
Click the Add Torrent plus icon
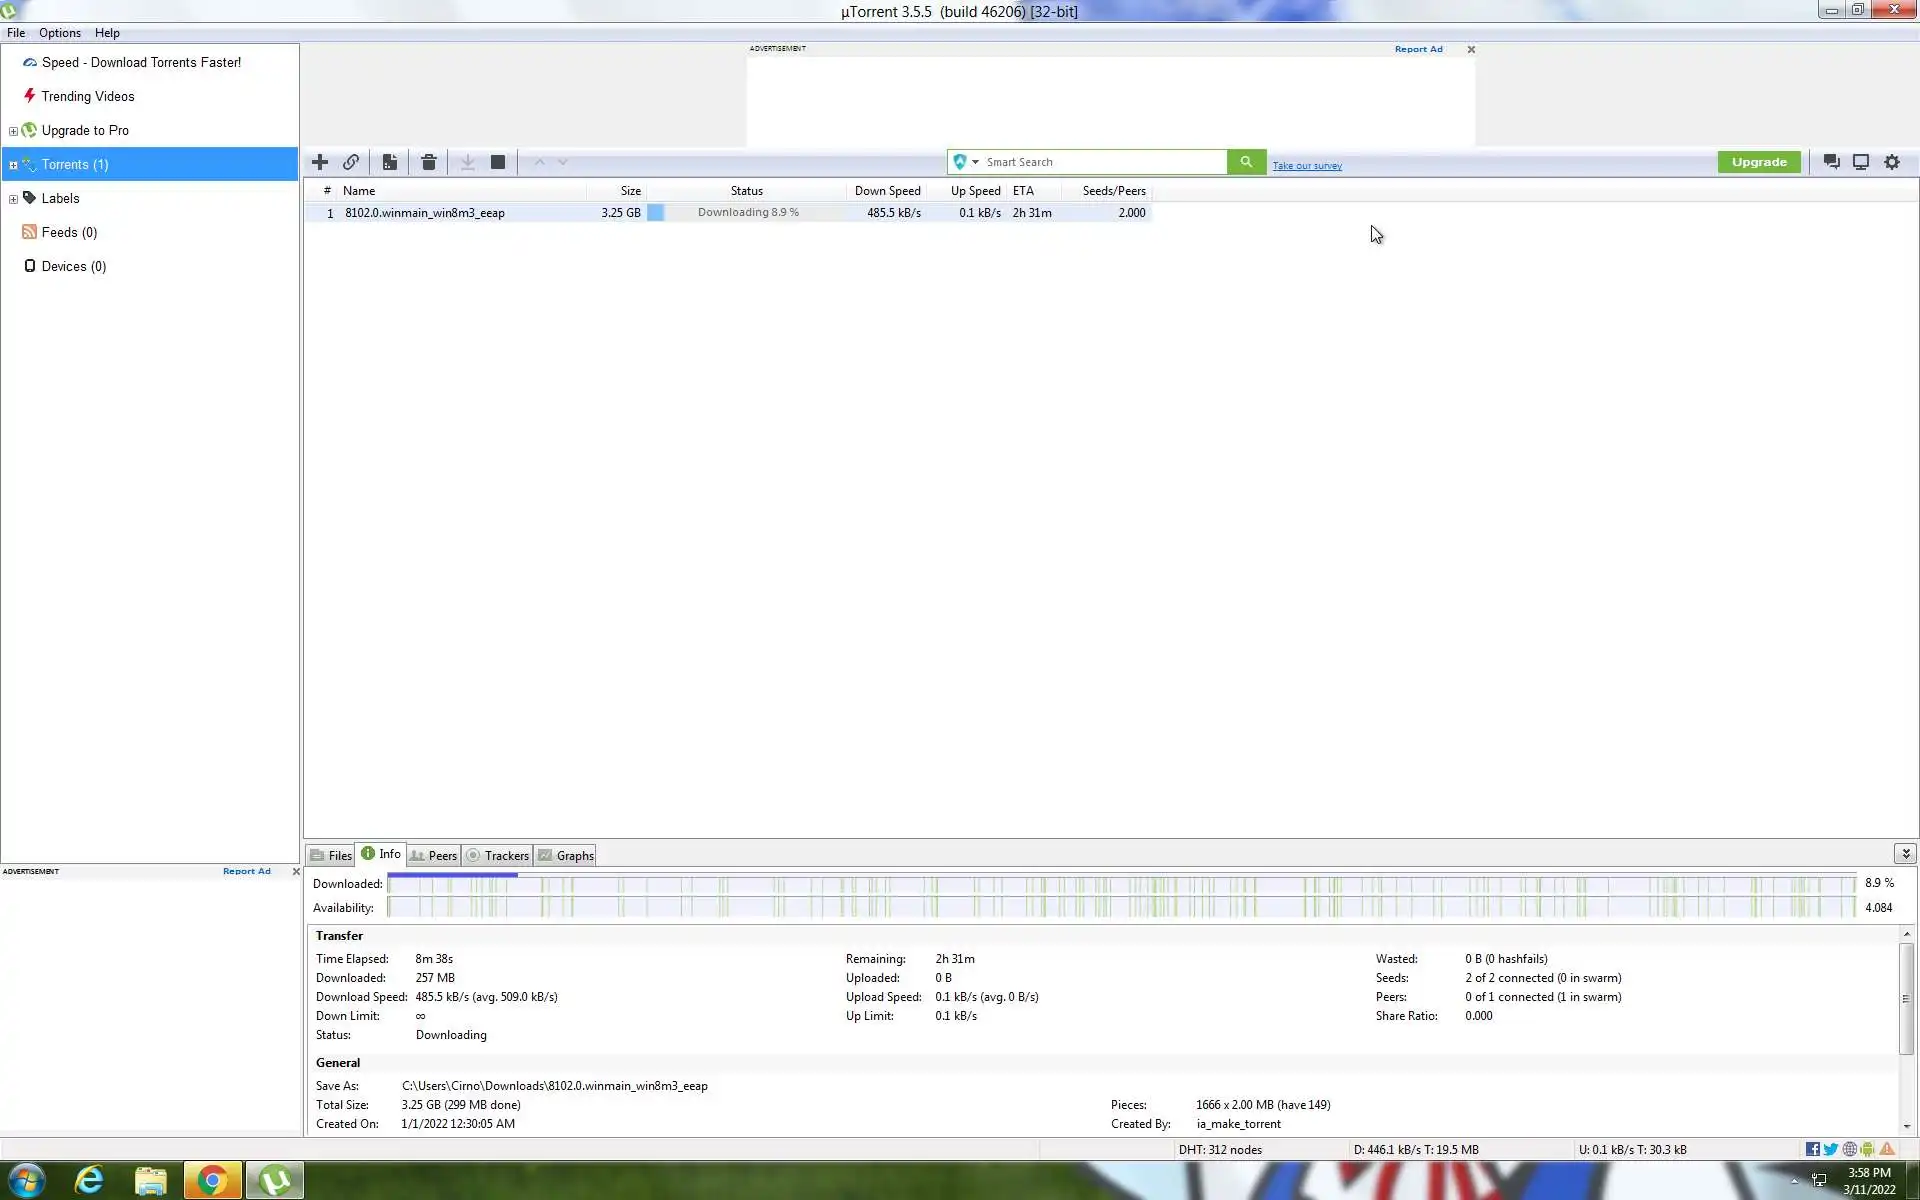tap(320, 162)
